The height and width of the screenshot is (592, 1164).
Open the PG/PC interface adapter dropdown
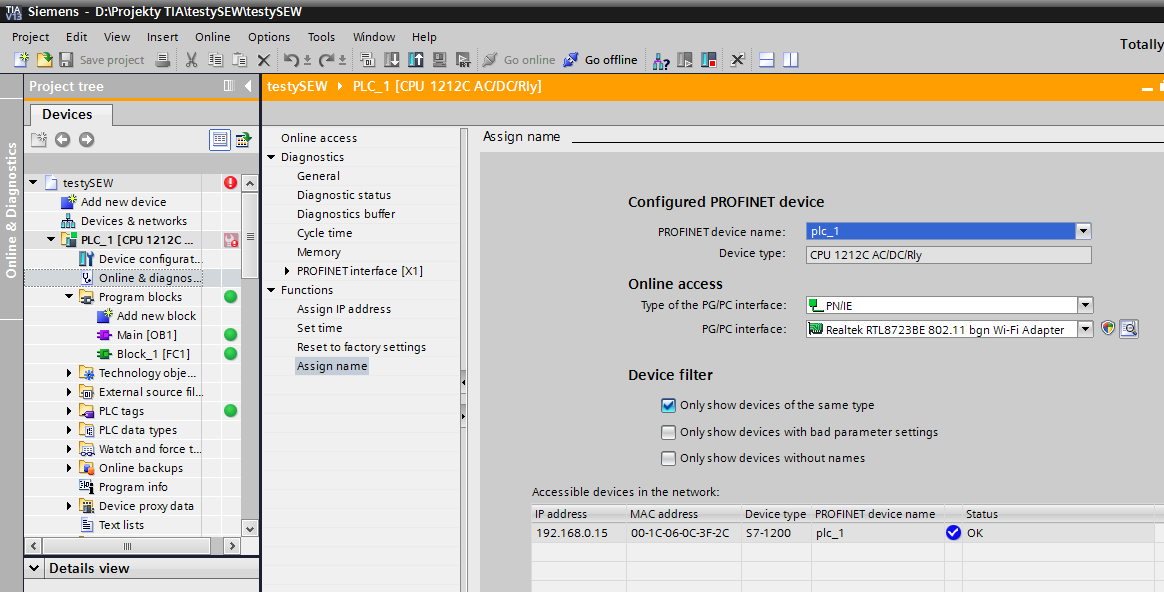[1085, 329]
